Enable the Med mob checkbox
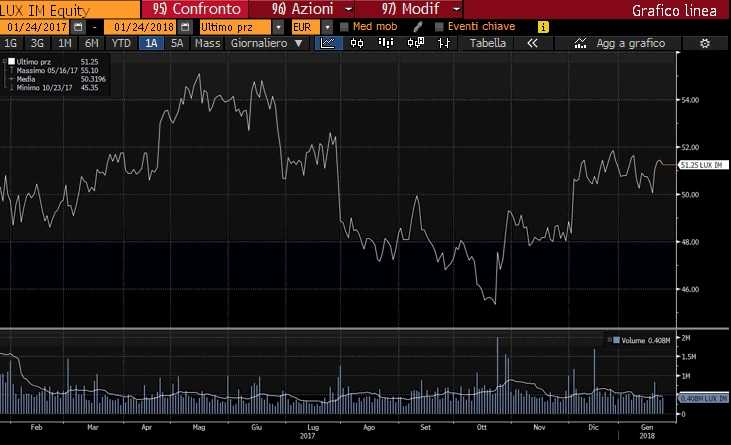731x445 pixels. pyautogui.click(x=344, y=27)
